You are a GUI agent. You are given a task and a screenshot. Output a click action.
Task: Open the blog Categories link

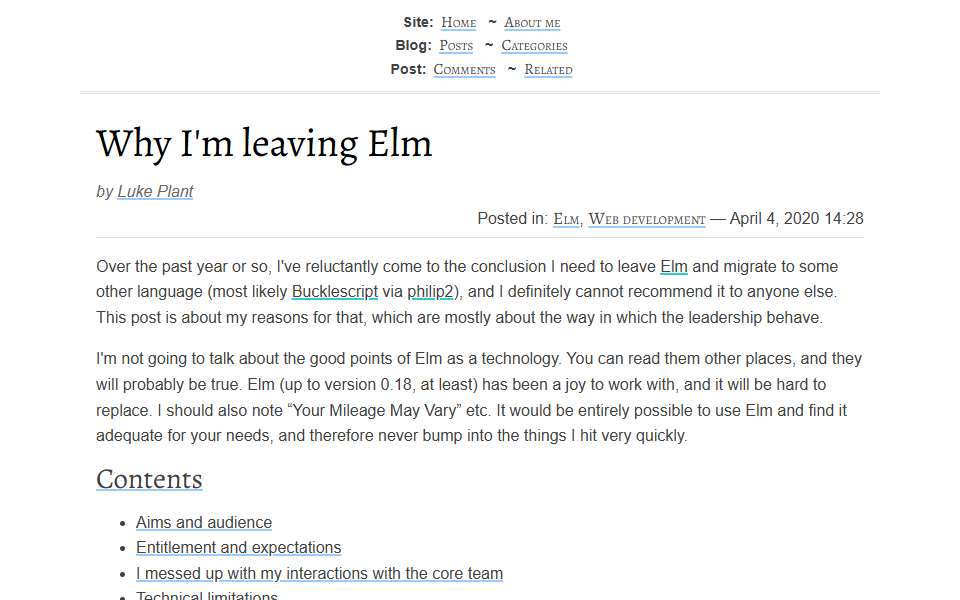[x=534, y=46]
